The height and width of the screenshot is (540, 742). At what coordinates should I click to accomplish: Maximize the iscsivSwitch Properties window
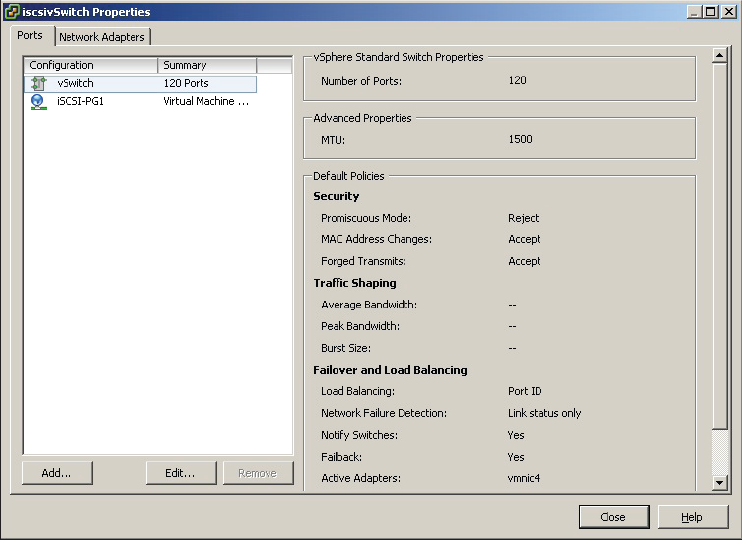710,12
